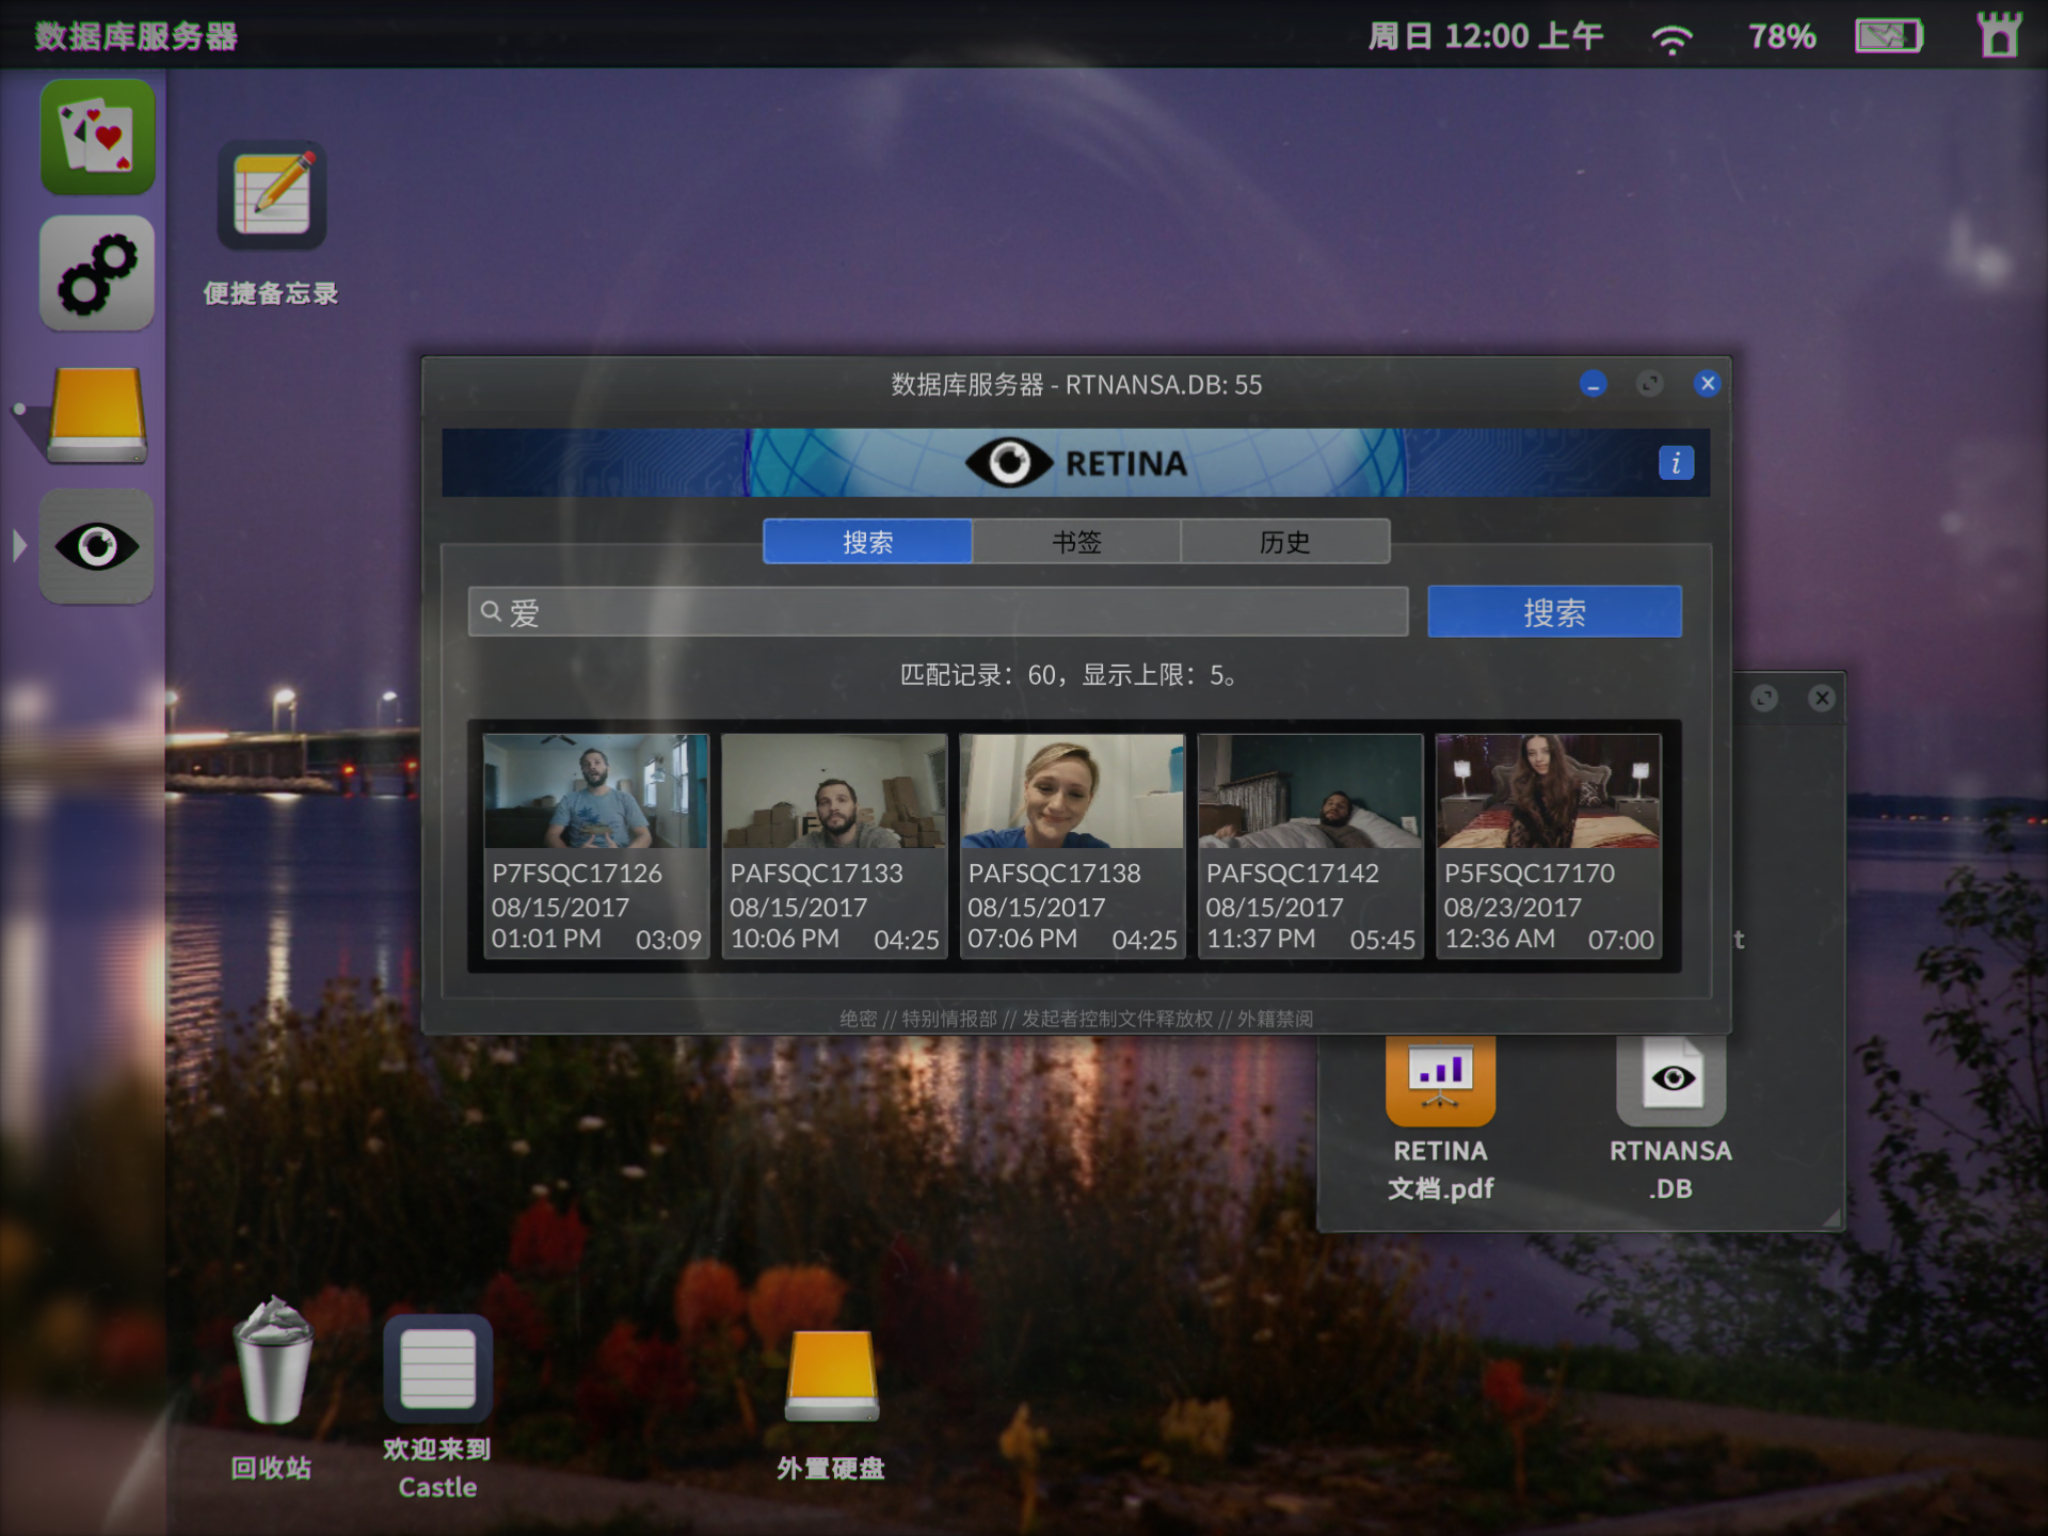
Task: Switch to the 书签 tab
Action: point(1076,541)
